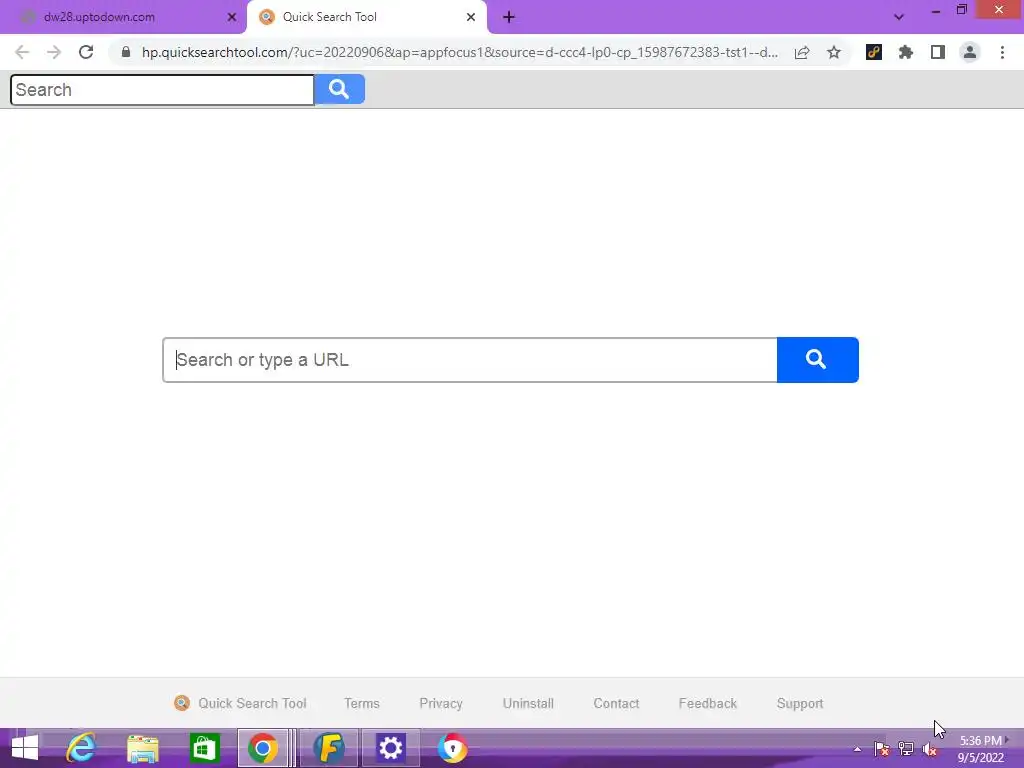Click the large blue search button
Screen dimensions: 1024x768
tap(817, 360)
